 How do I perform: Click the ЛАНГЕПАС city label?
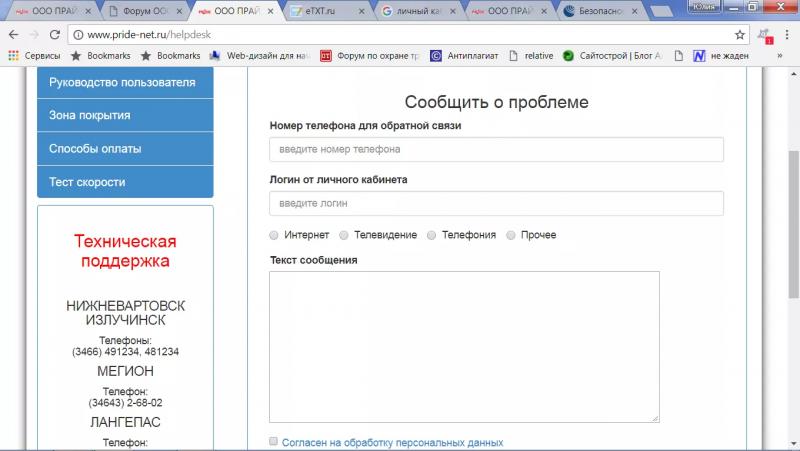126,422
